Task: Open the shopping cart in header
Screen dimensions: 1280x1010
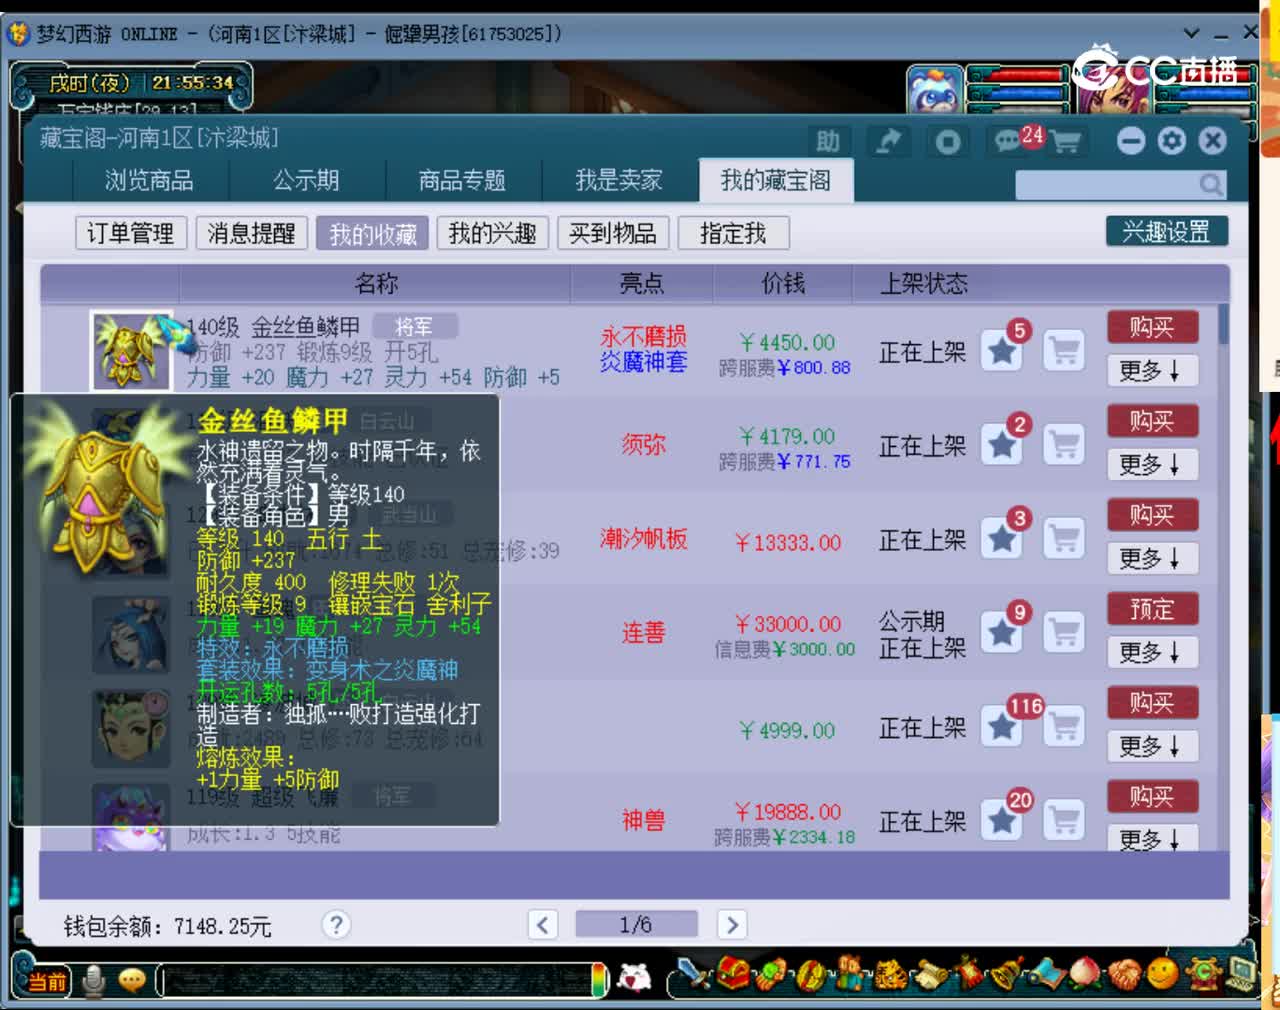Action: (1066, 142)
